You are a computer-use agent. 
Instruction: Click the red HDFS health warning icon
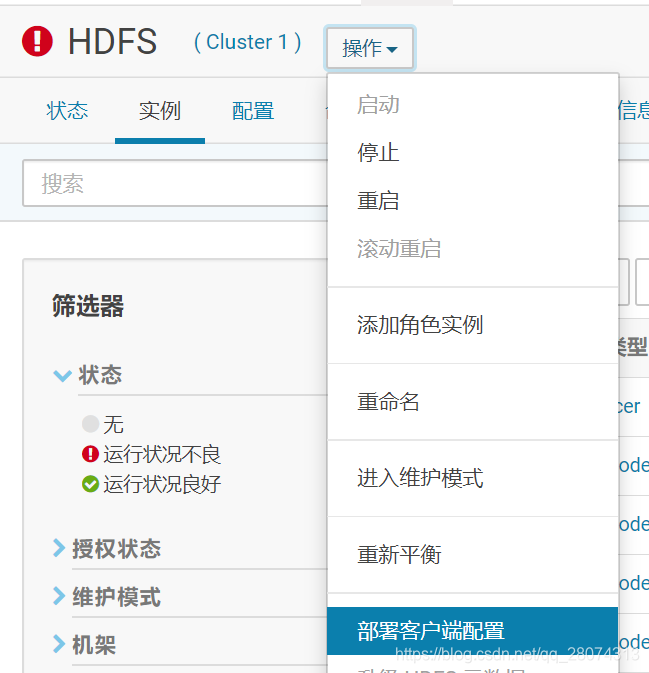coord(37,41)
